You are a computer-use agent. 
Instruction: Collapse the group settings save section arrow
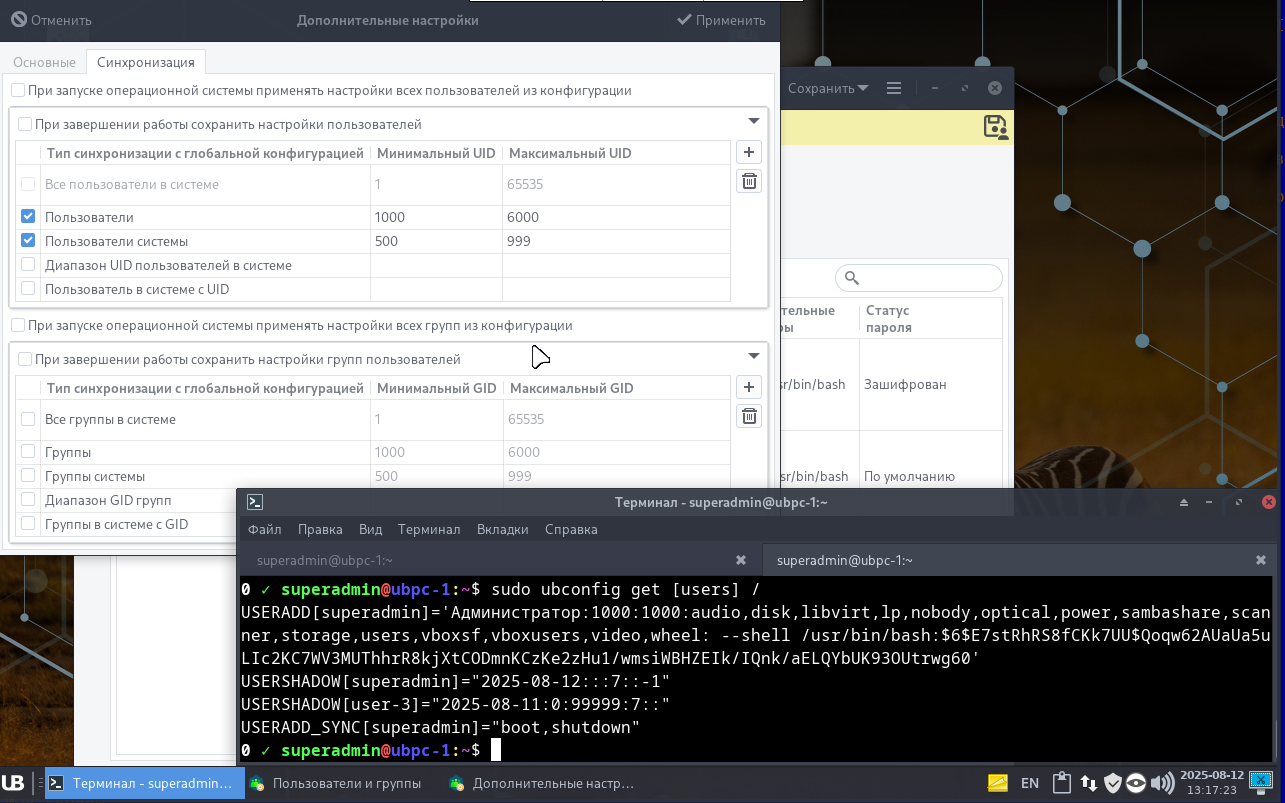click(x=754, y=356)
